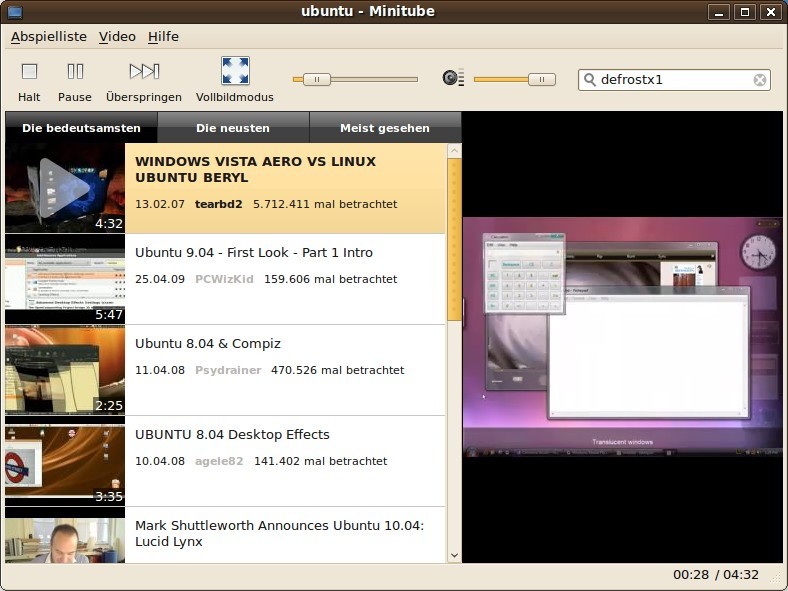Screen dimensions: 788x591
Task: Select the Die bedeutsamsten tab
Action: (81, 128)
